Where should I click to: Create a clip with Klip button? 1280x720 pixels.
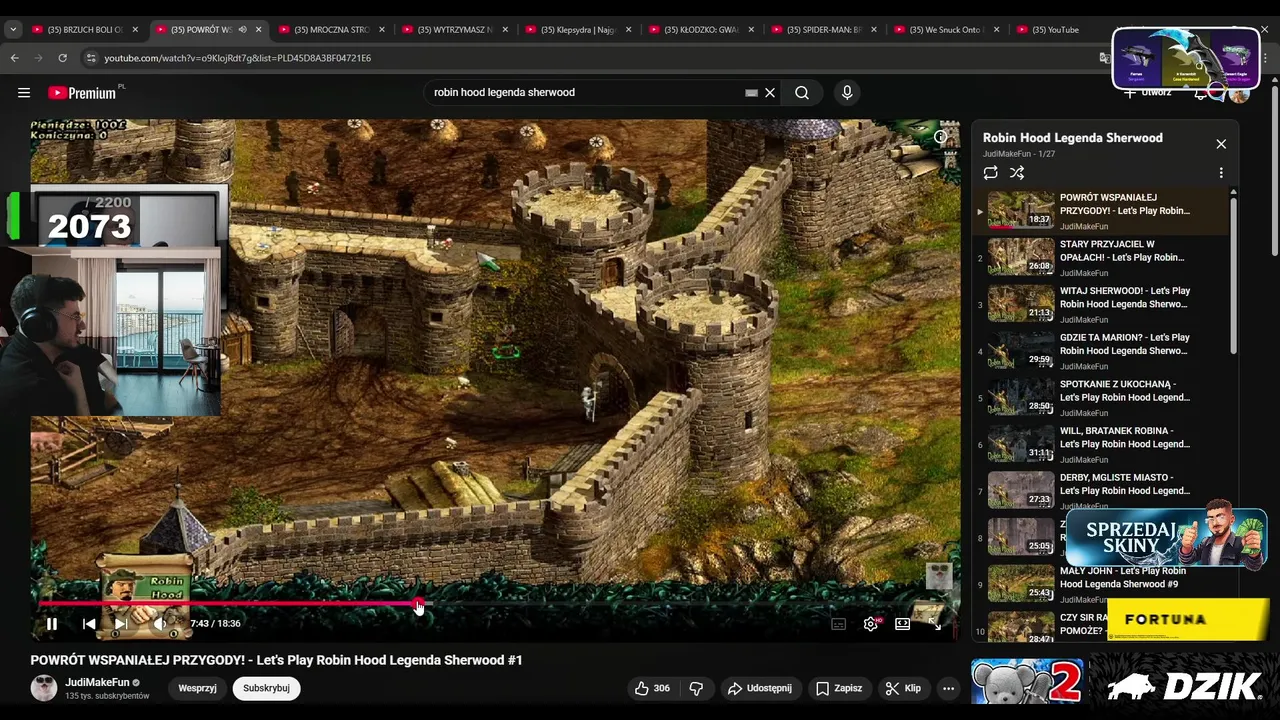coord(903,688)
